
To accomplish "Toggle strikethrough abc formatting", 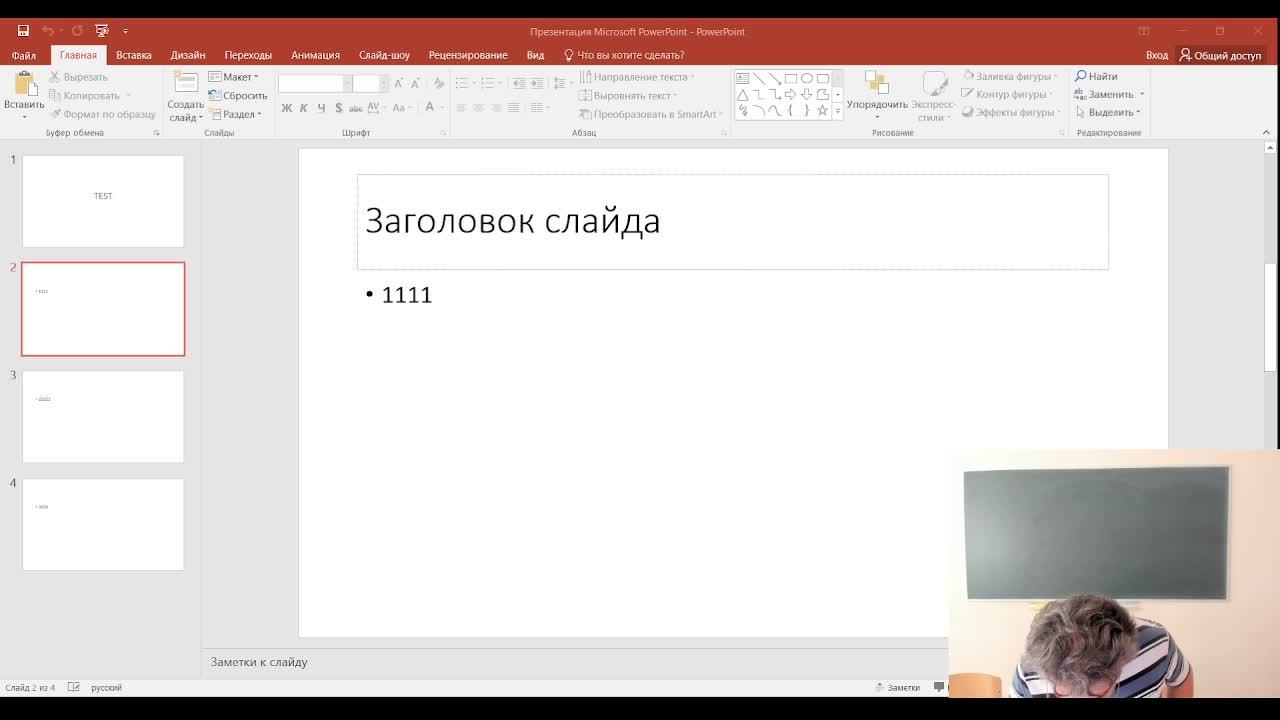I will [355, 108].
